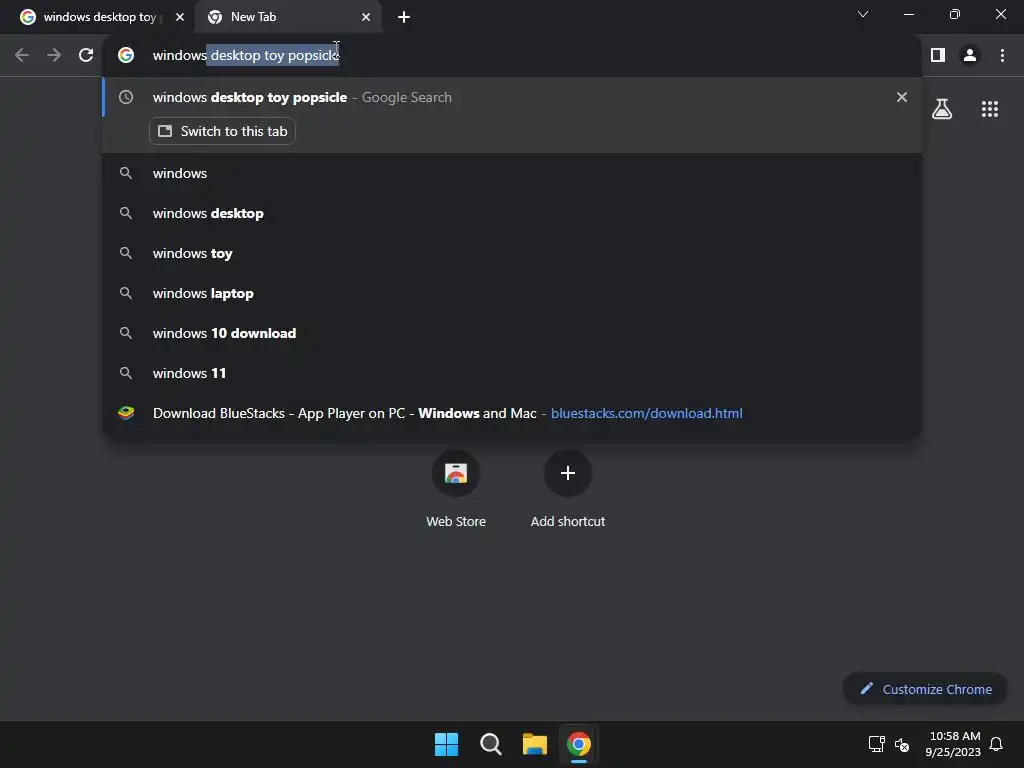This screenshot has height=768, width=1024.
Task: Open the Download BlueStacks suggestion
Action: 512,413
